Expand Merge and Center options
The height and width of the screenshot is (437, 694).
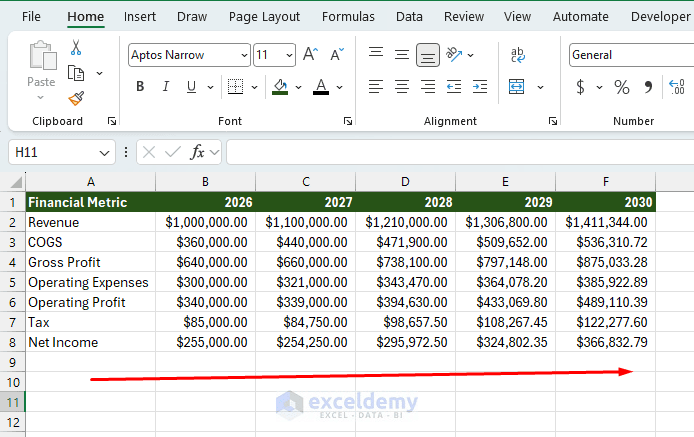[x=540, y=87]
